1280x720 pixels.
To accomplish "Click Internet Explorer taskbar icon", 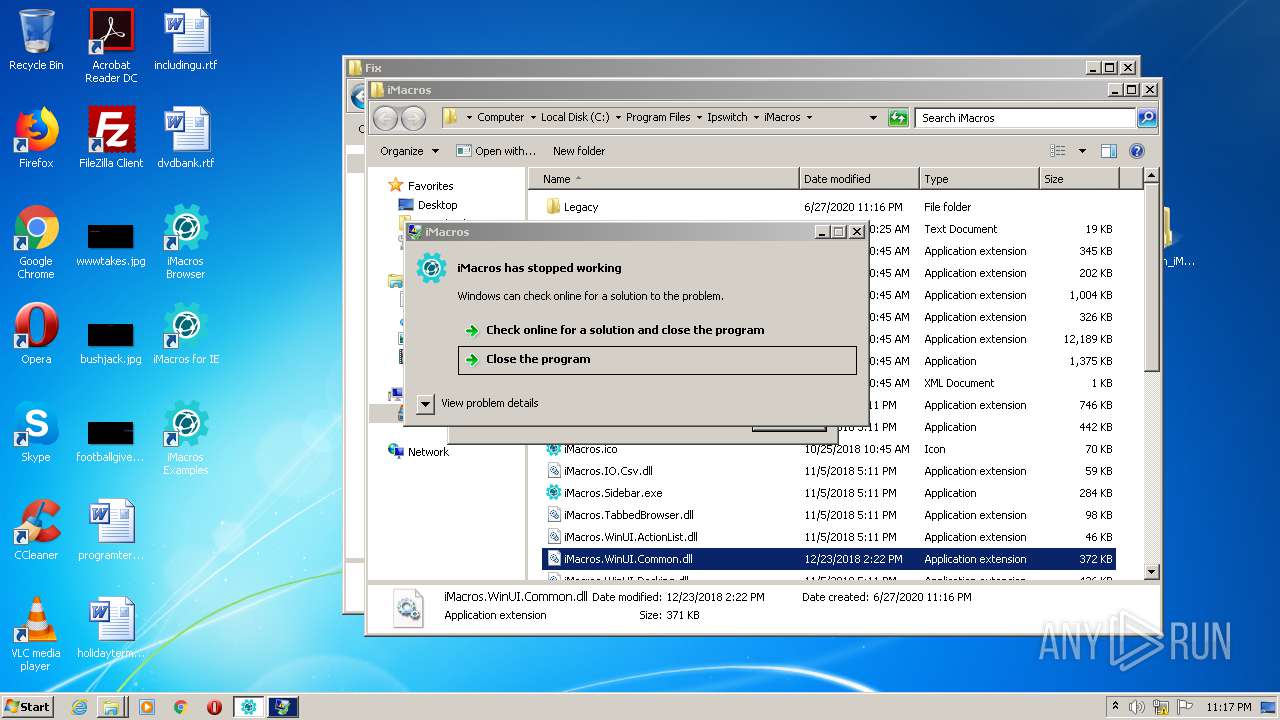I will (x=79, y=707).
